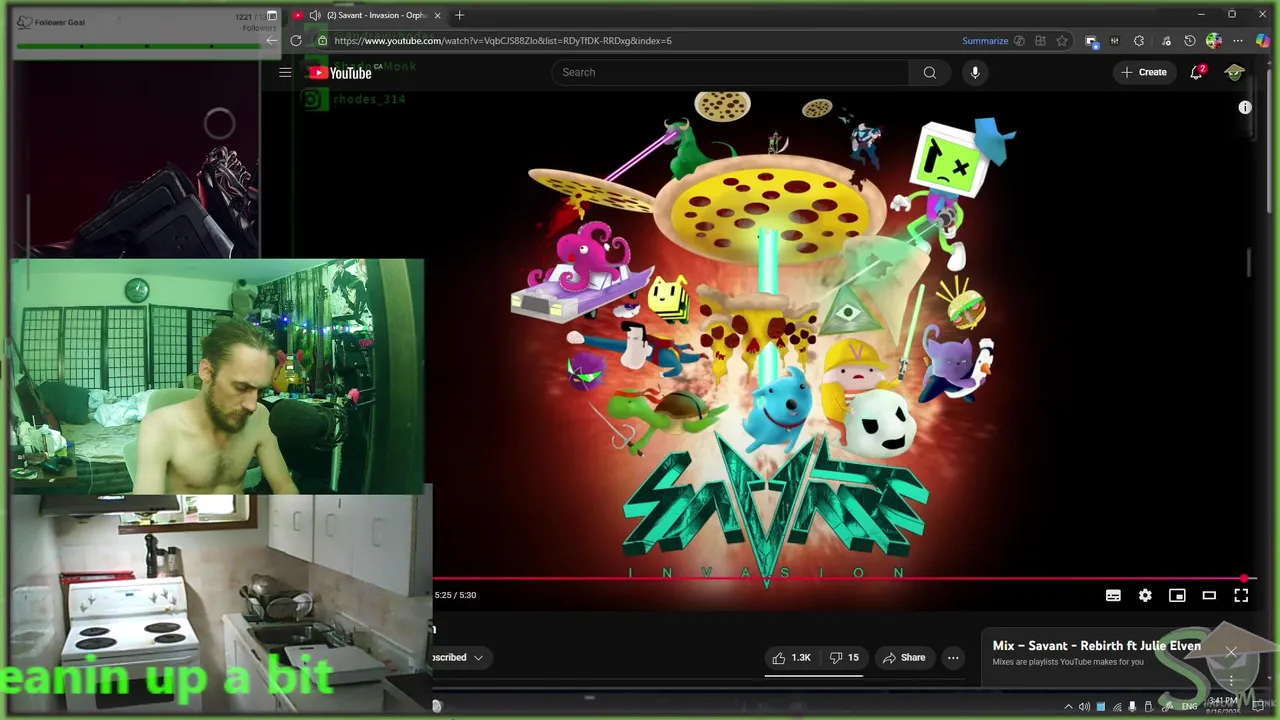Mute the Savant Invasion tab audio

tap(315, 15)
